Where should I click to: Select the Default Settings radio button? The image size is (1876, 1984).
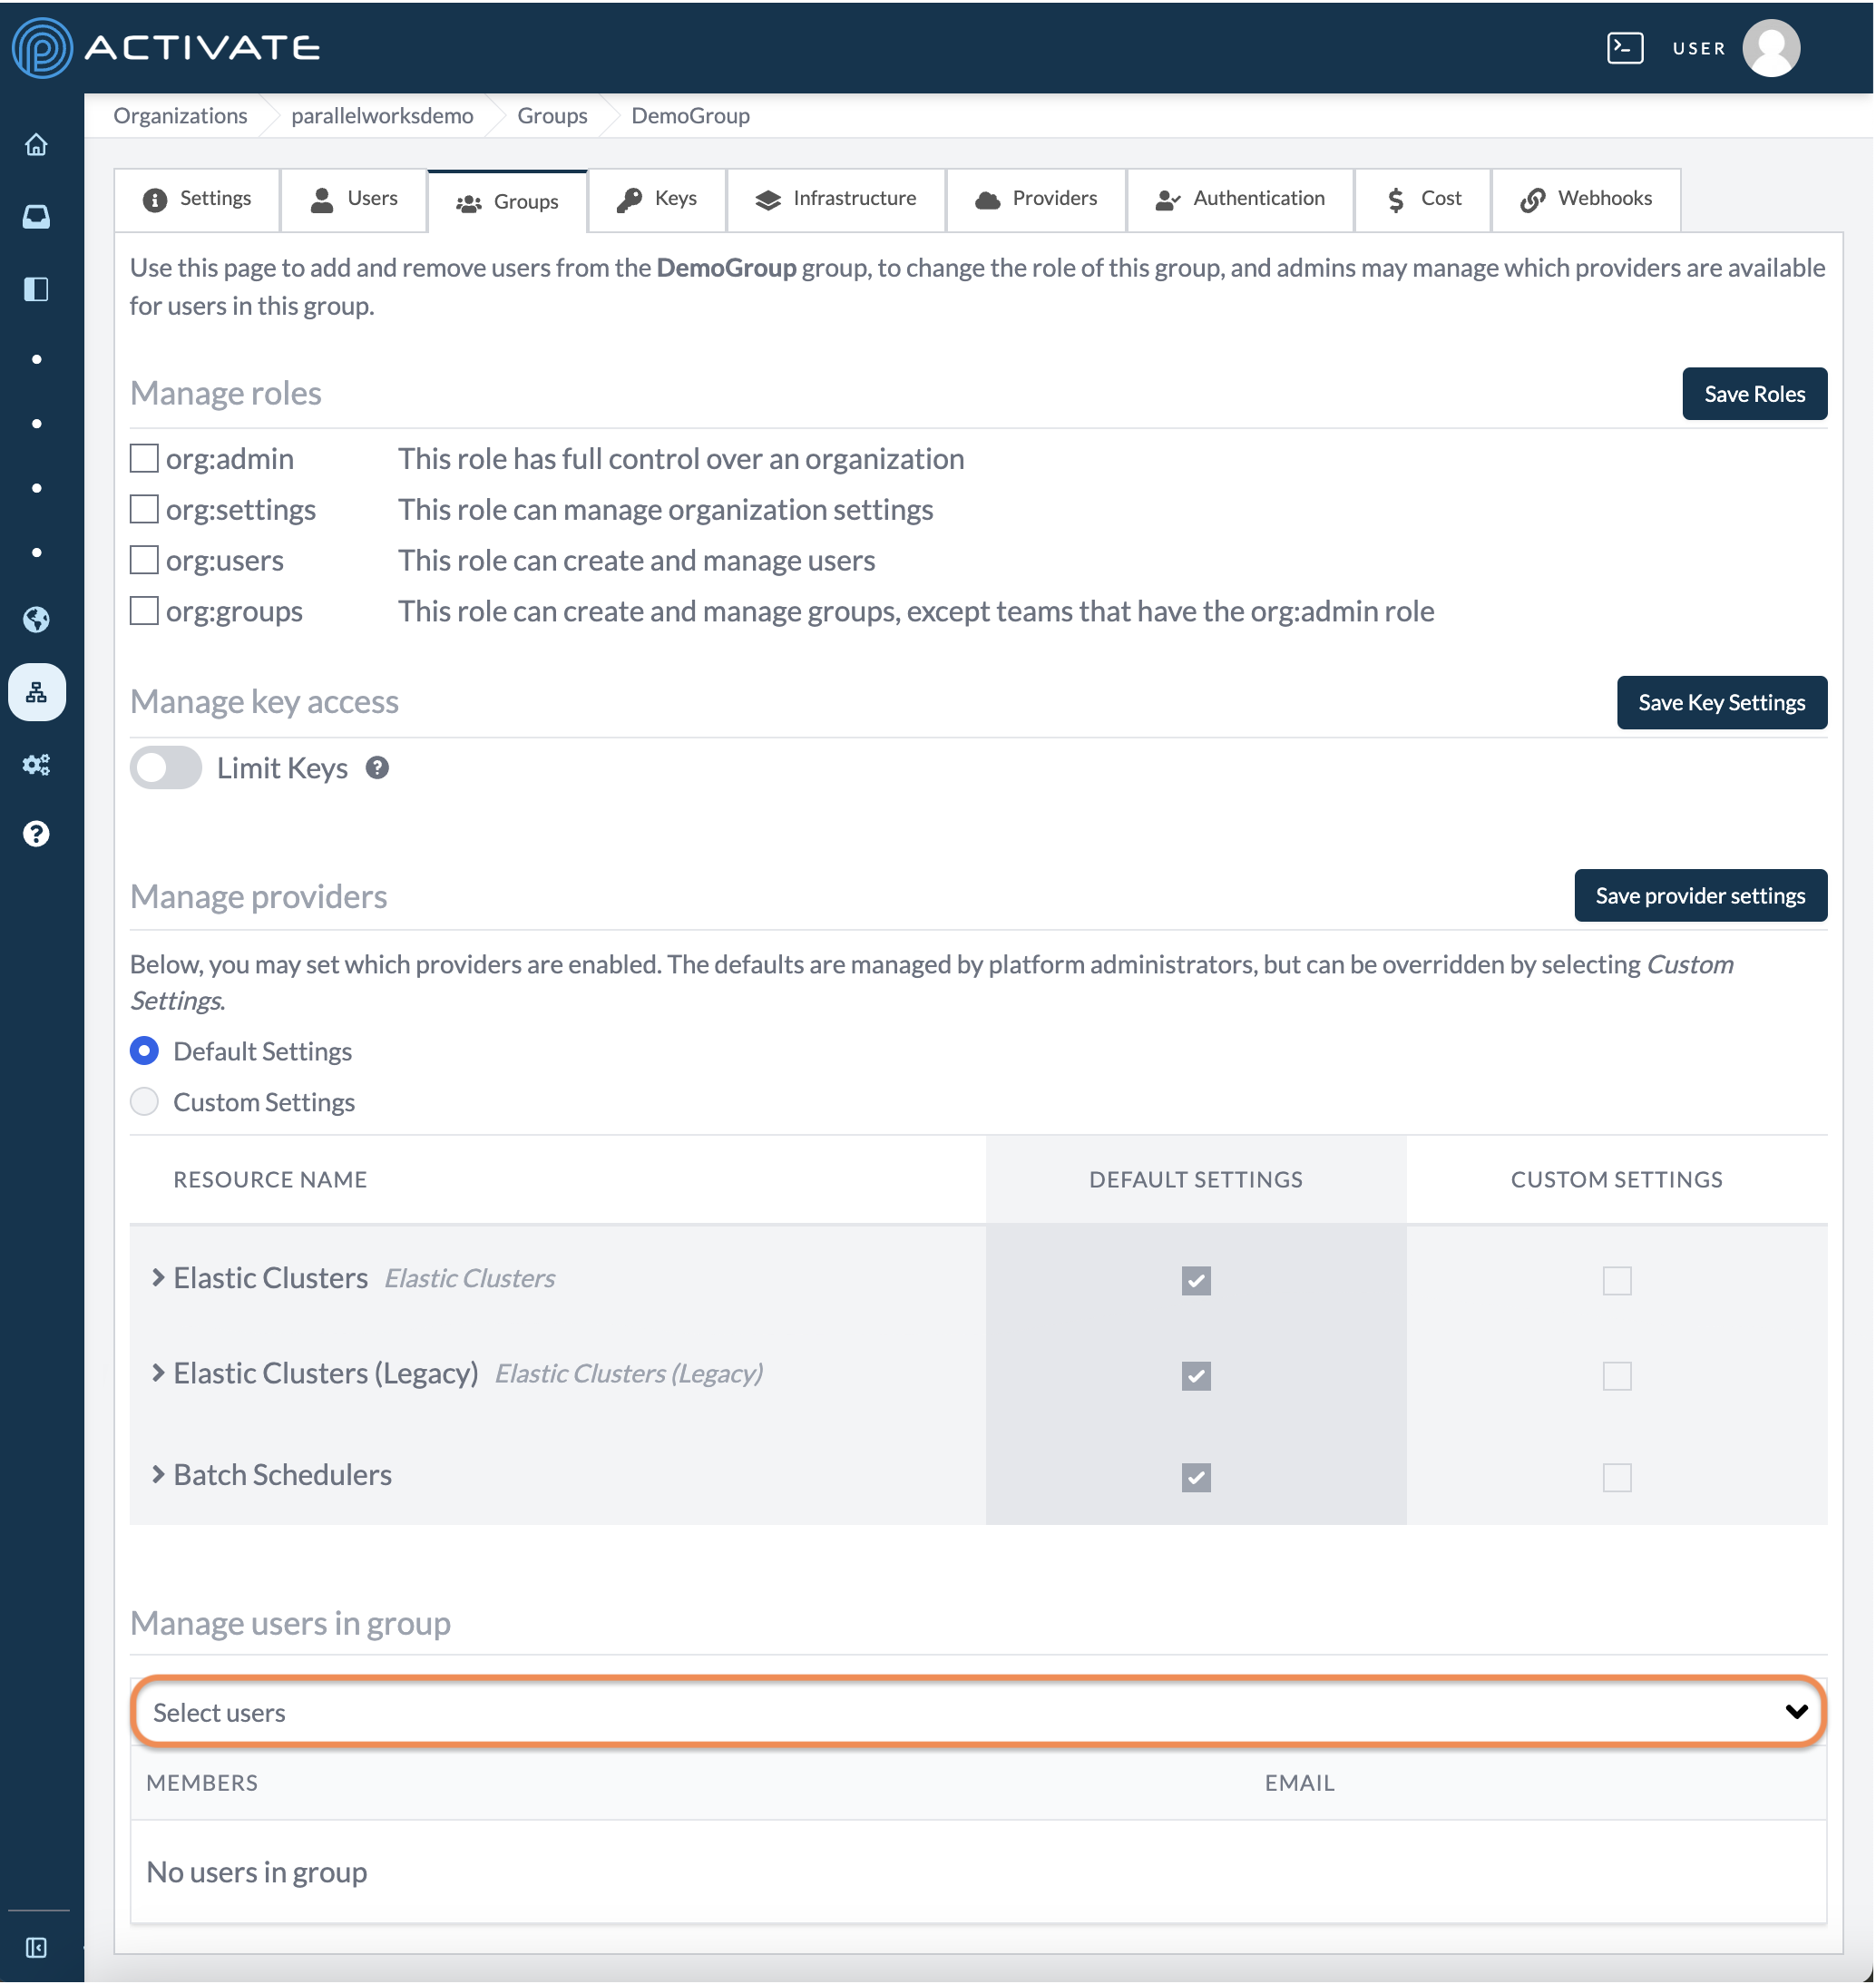coord(144,1051)
